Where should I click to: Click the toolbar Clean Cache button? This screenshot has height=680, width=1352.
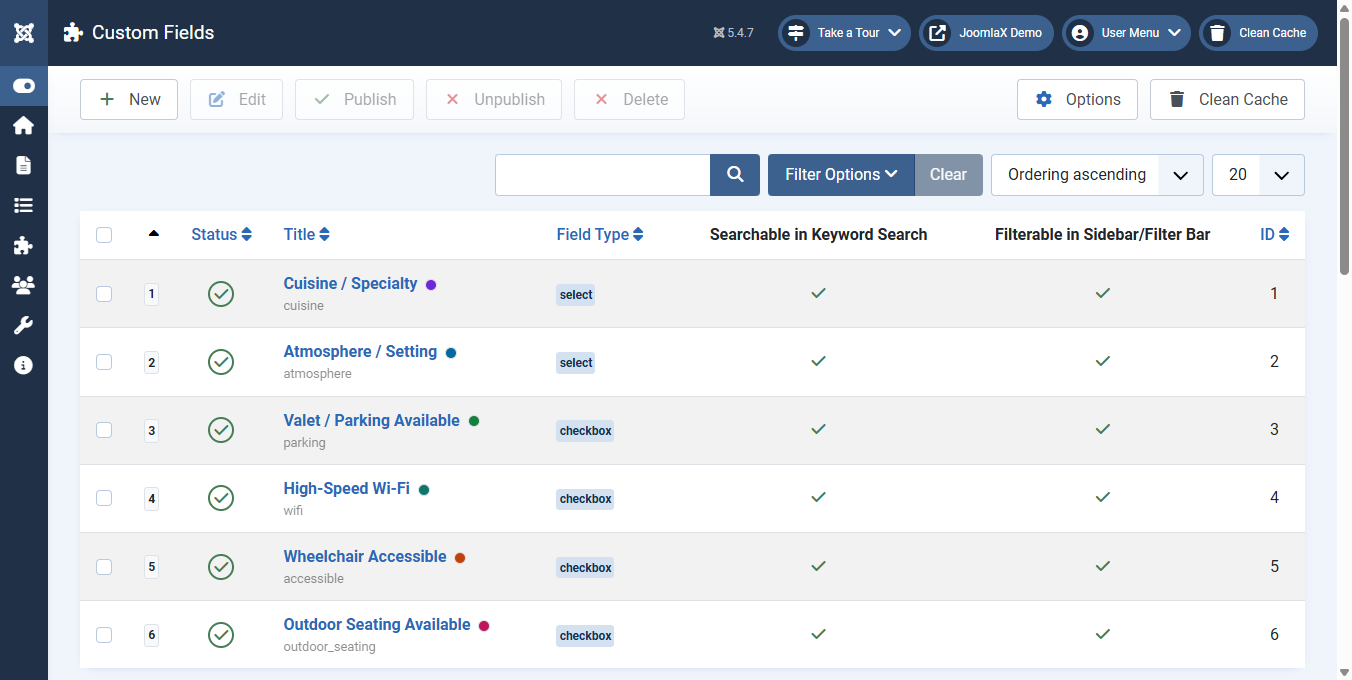[x=1227, y=100]
